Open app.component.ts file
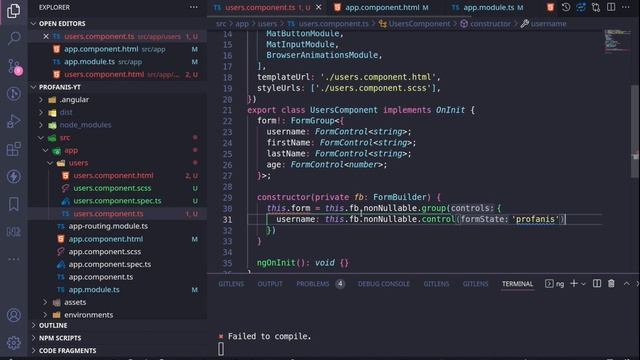This screenshot has height=360, width=640. click(100, 277)
